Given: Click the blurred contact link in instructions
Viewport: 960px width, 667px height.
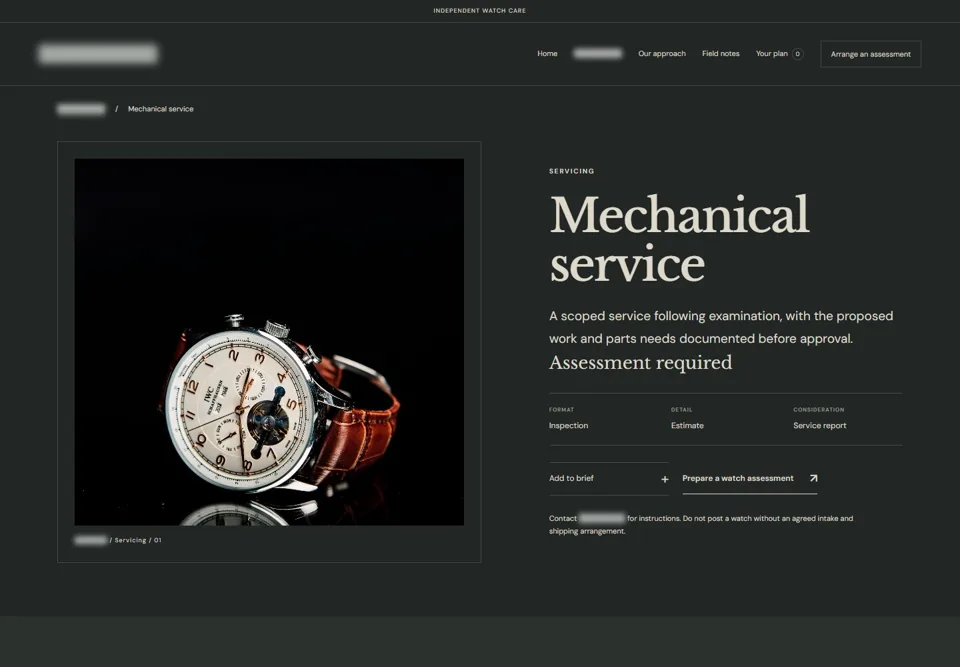Looking at the screenshot, I should (x=602, y=518).
